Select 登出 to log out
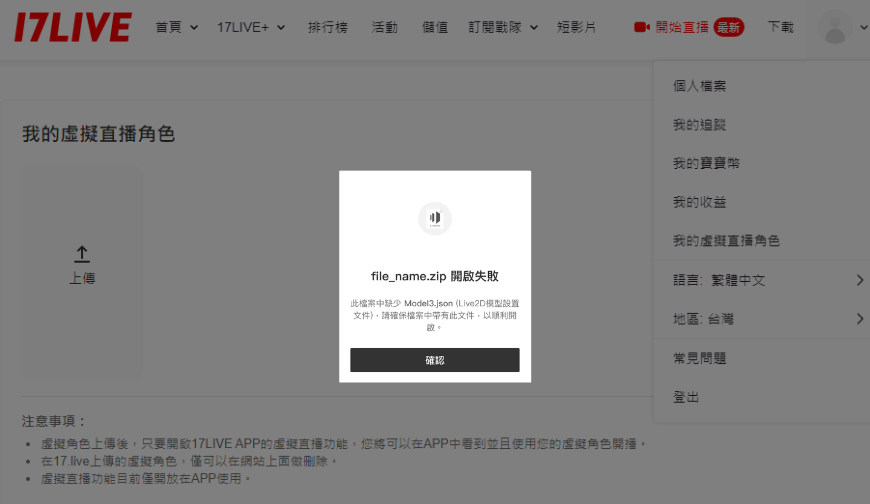This screenshot has height=504, width=870. tap(687, 397)
